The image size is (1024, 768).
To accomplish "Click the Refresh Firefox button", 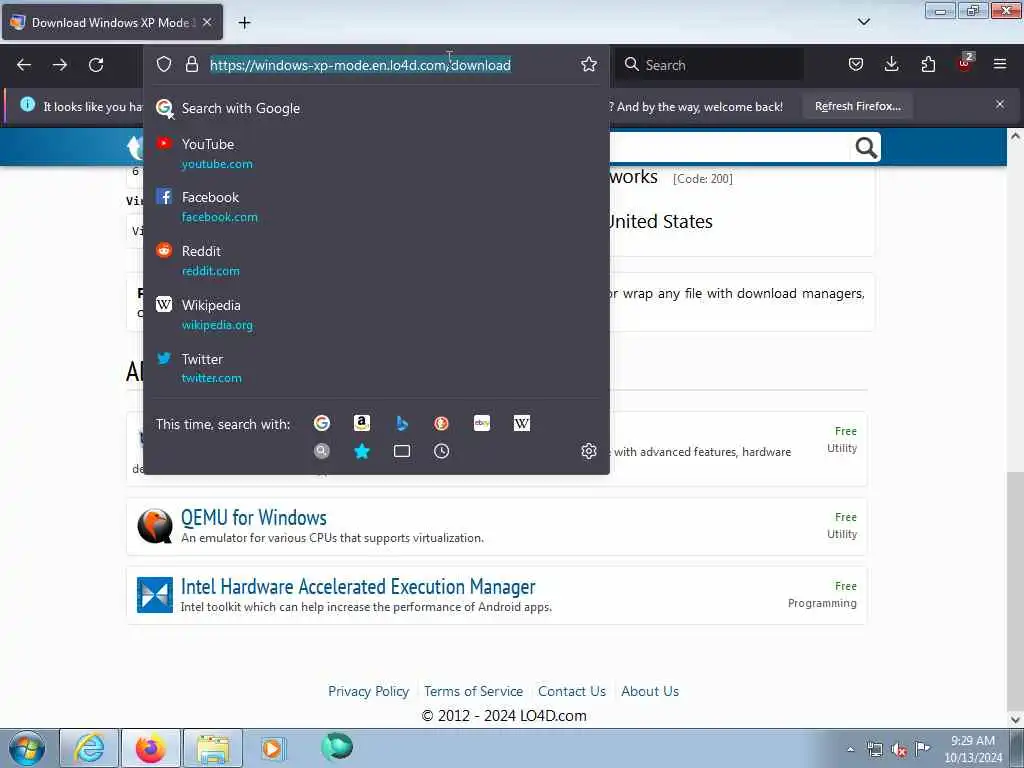I will [x=857, y=106].
